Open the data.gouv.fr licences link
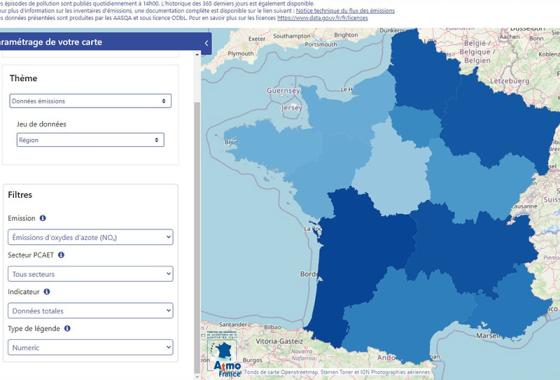 point(322,18)
